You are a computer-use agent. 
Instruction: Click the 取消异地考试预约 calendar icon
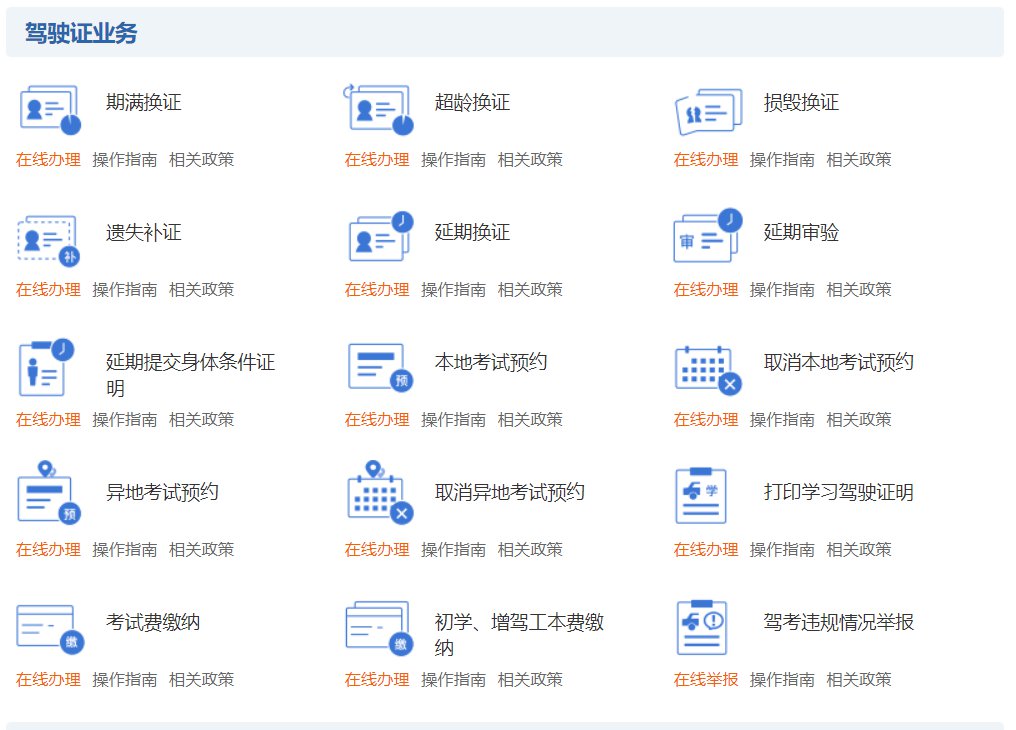[x=380, y=492]
